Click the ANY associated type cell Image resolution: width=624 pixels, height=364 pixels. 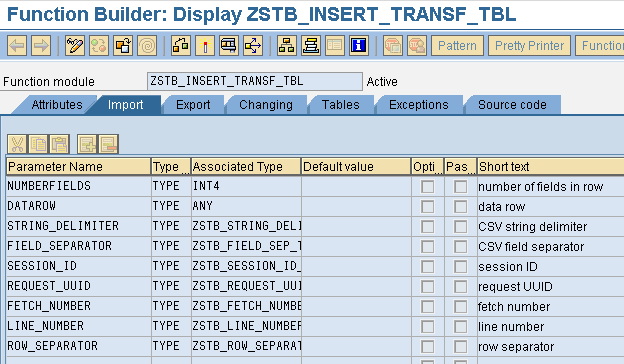(246, 206)
